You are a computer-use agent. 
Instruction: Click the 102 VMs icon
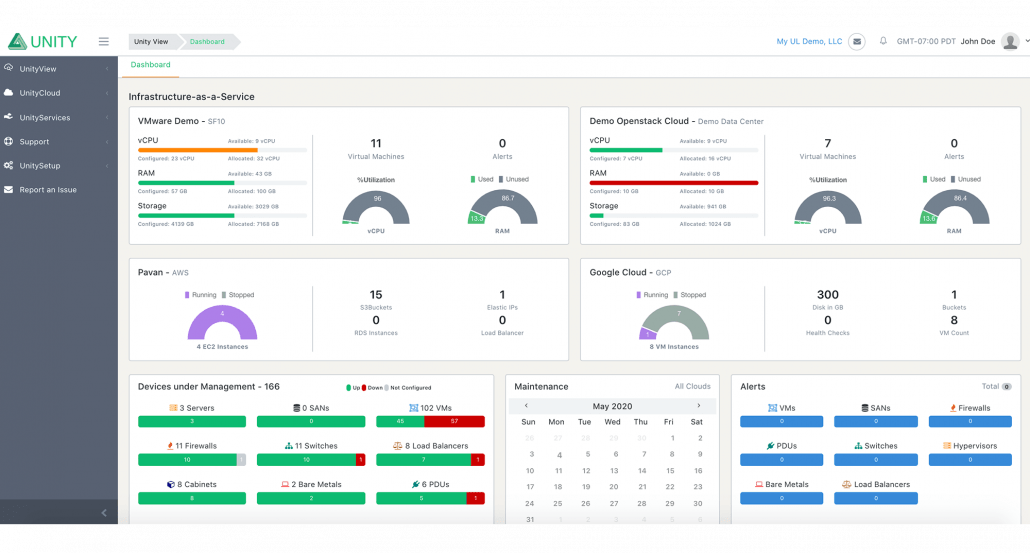pyautogui.click(x=413, y=408)
